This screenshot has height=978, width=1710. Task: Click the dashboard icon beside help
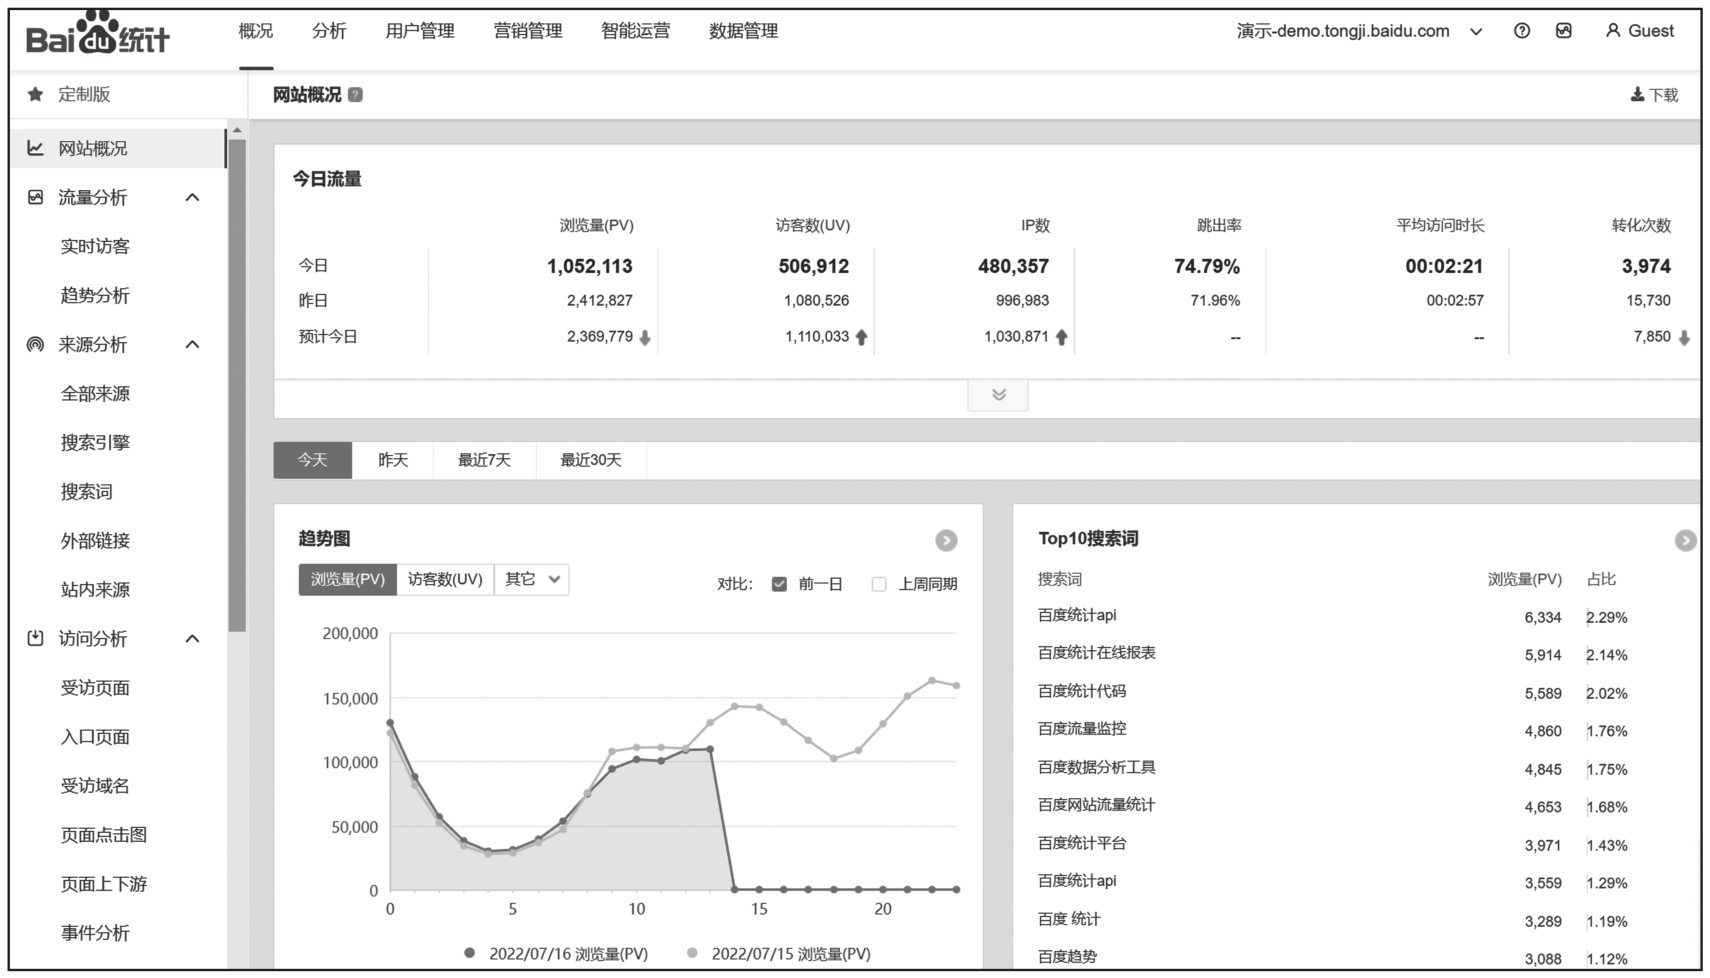[x=1563, y=31]
